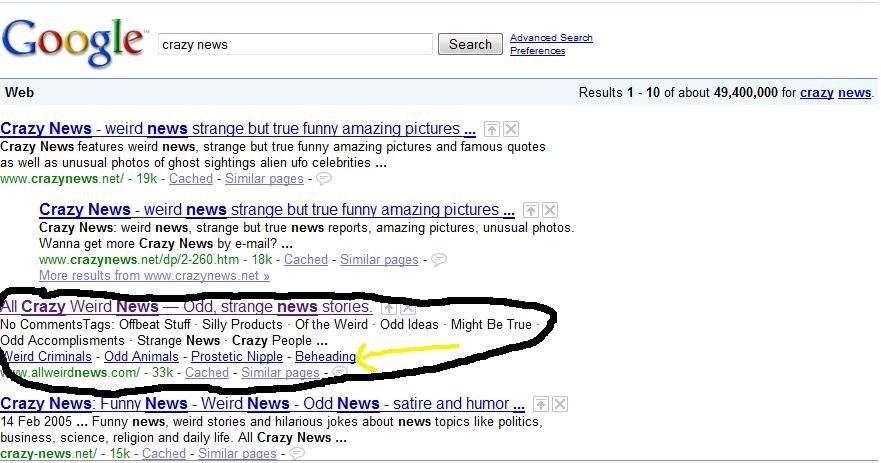The image size is (881, 463).
Task: Open Similar pages for www.crazynews.net/
Action: point(264,179)
